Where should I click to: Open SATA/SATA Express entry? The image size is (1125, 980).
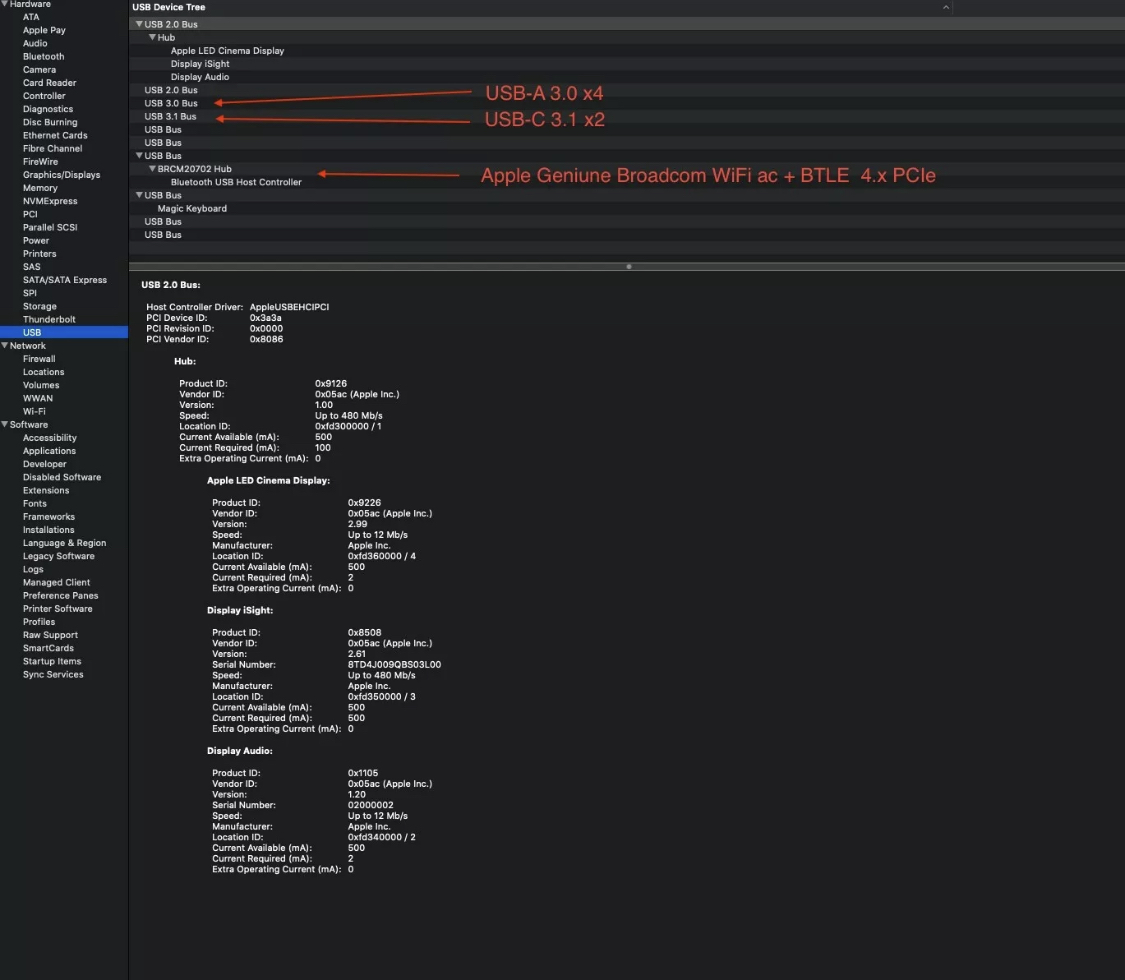tap(65, 280)
